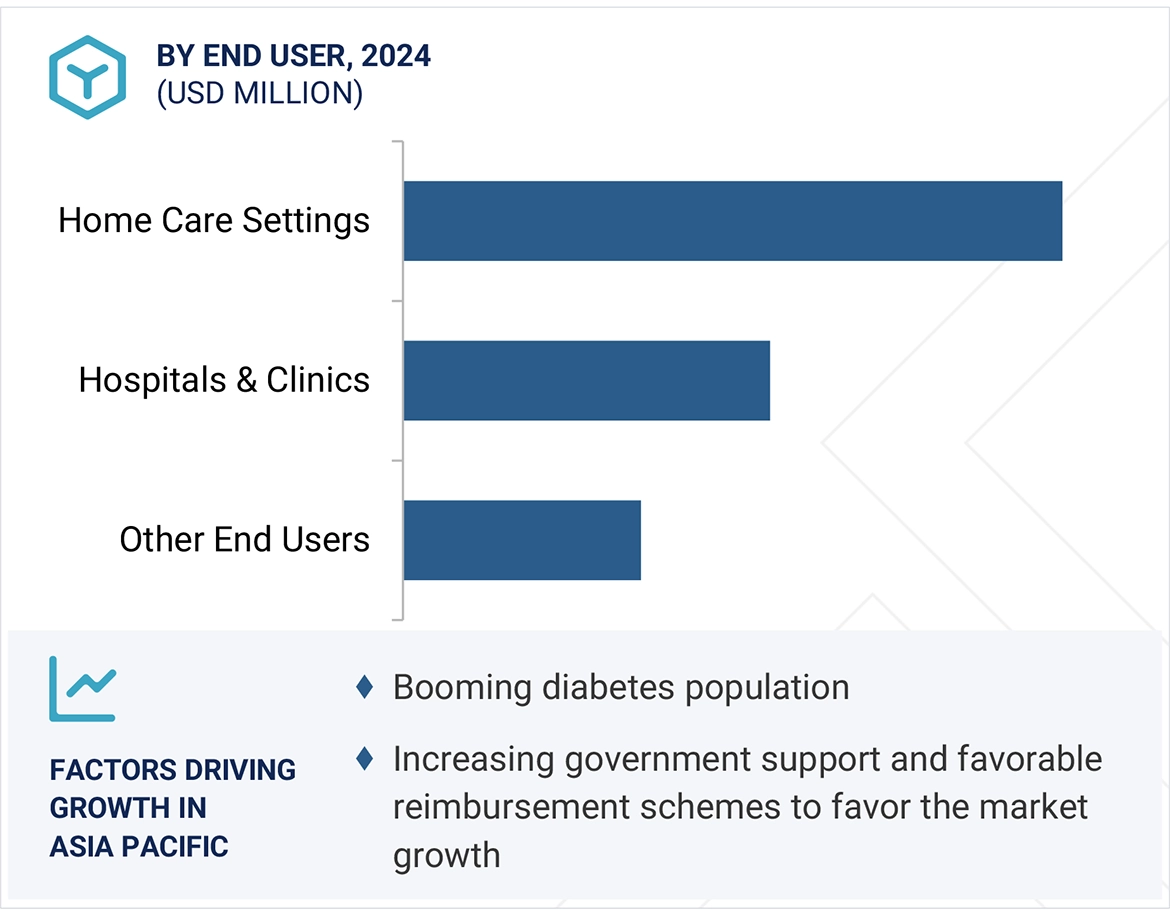The height and width of the screenshot is (910, 1170).
Task: Select the Home Care Settings bar
Action: 732,221
